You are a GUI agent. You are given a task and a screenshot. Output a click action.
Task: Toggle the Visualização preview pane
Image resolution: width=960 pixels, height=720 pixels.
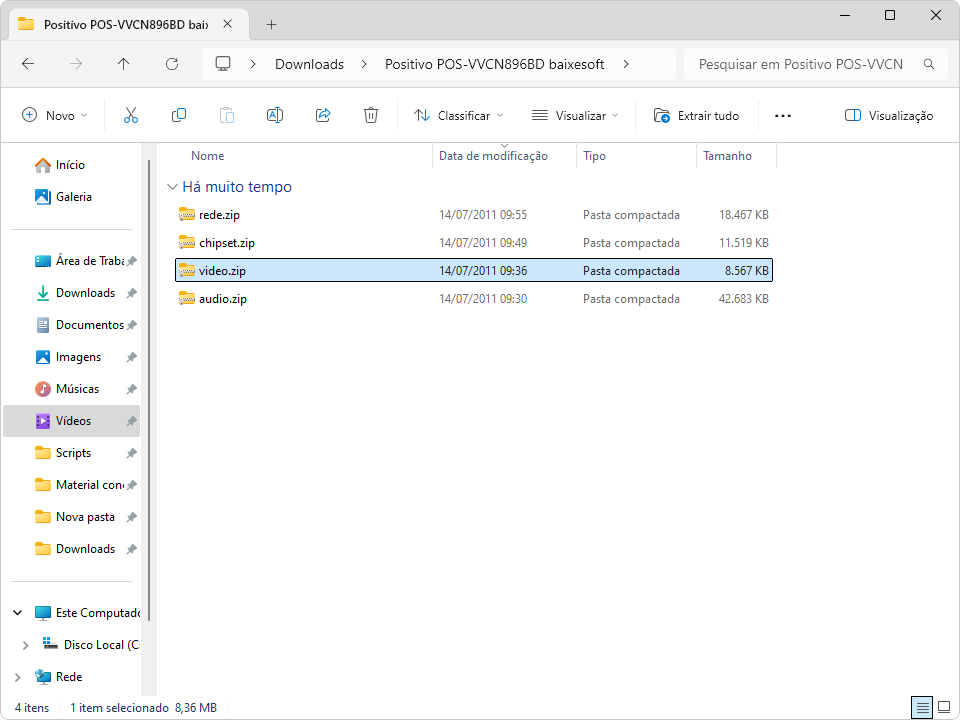pos(889,115)
